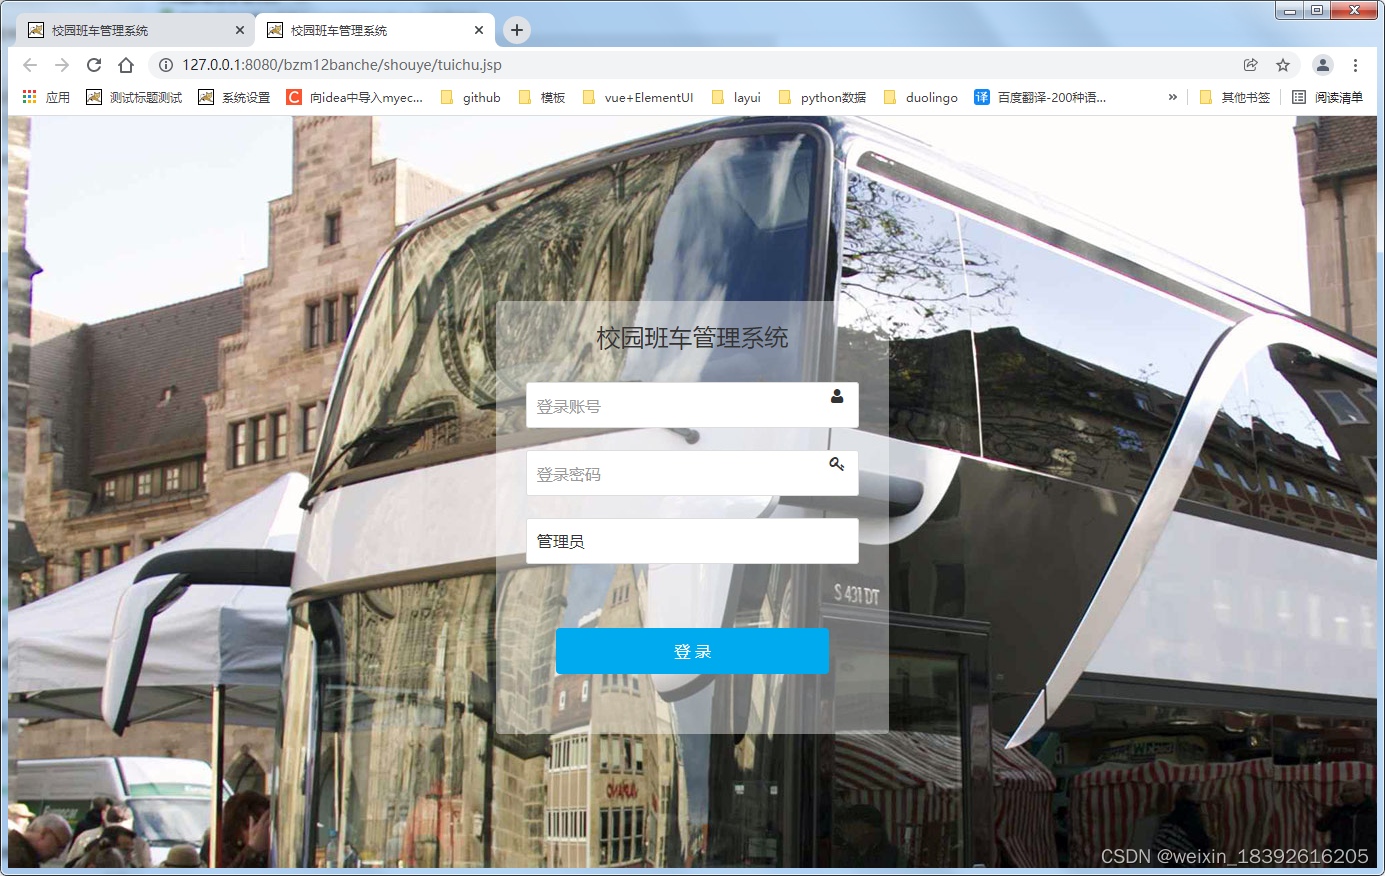Viewport: 1385px width, 876px height.
Task: Click the person icon inside the 登录账号 field
Action: tap(837, 397)
